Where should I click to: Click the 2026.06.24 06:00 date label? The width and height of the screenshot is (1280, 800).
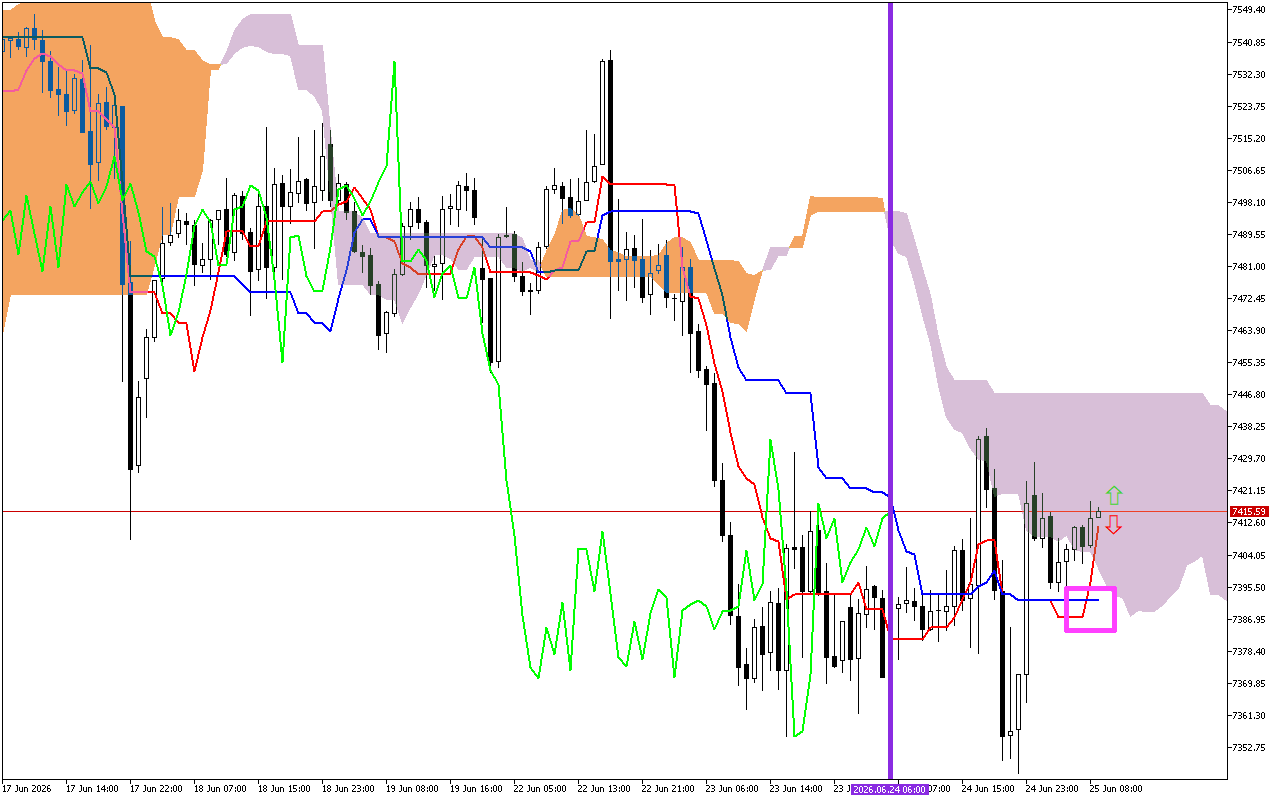tap(890, 789)
